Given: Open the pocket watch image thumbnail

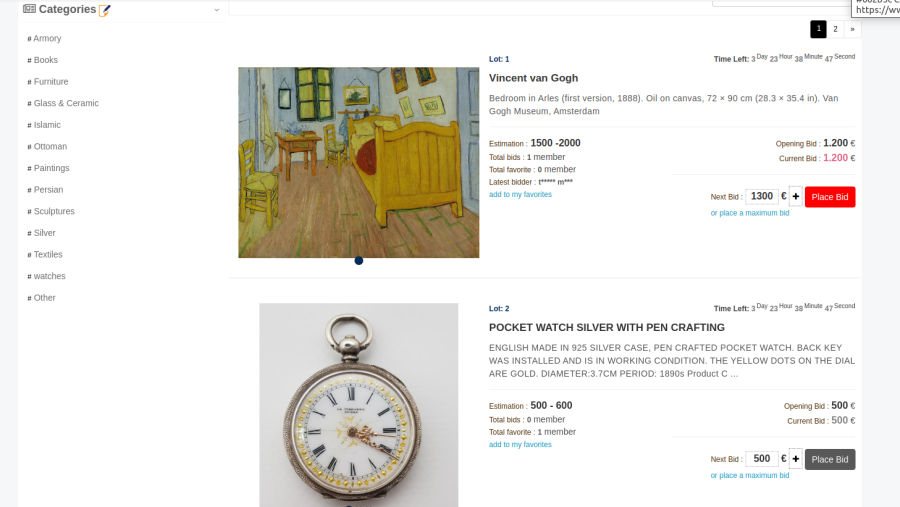Looking at the screenshot, I should pos(359,405).
